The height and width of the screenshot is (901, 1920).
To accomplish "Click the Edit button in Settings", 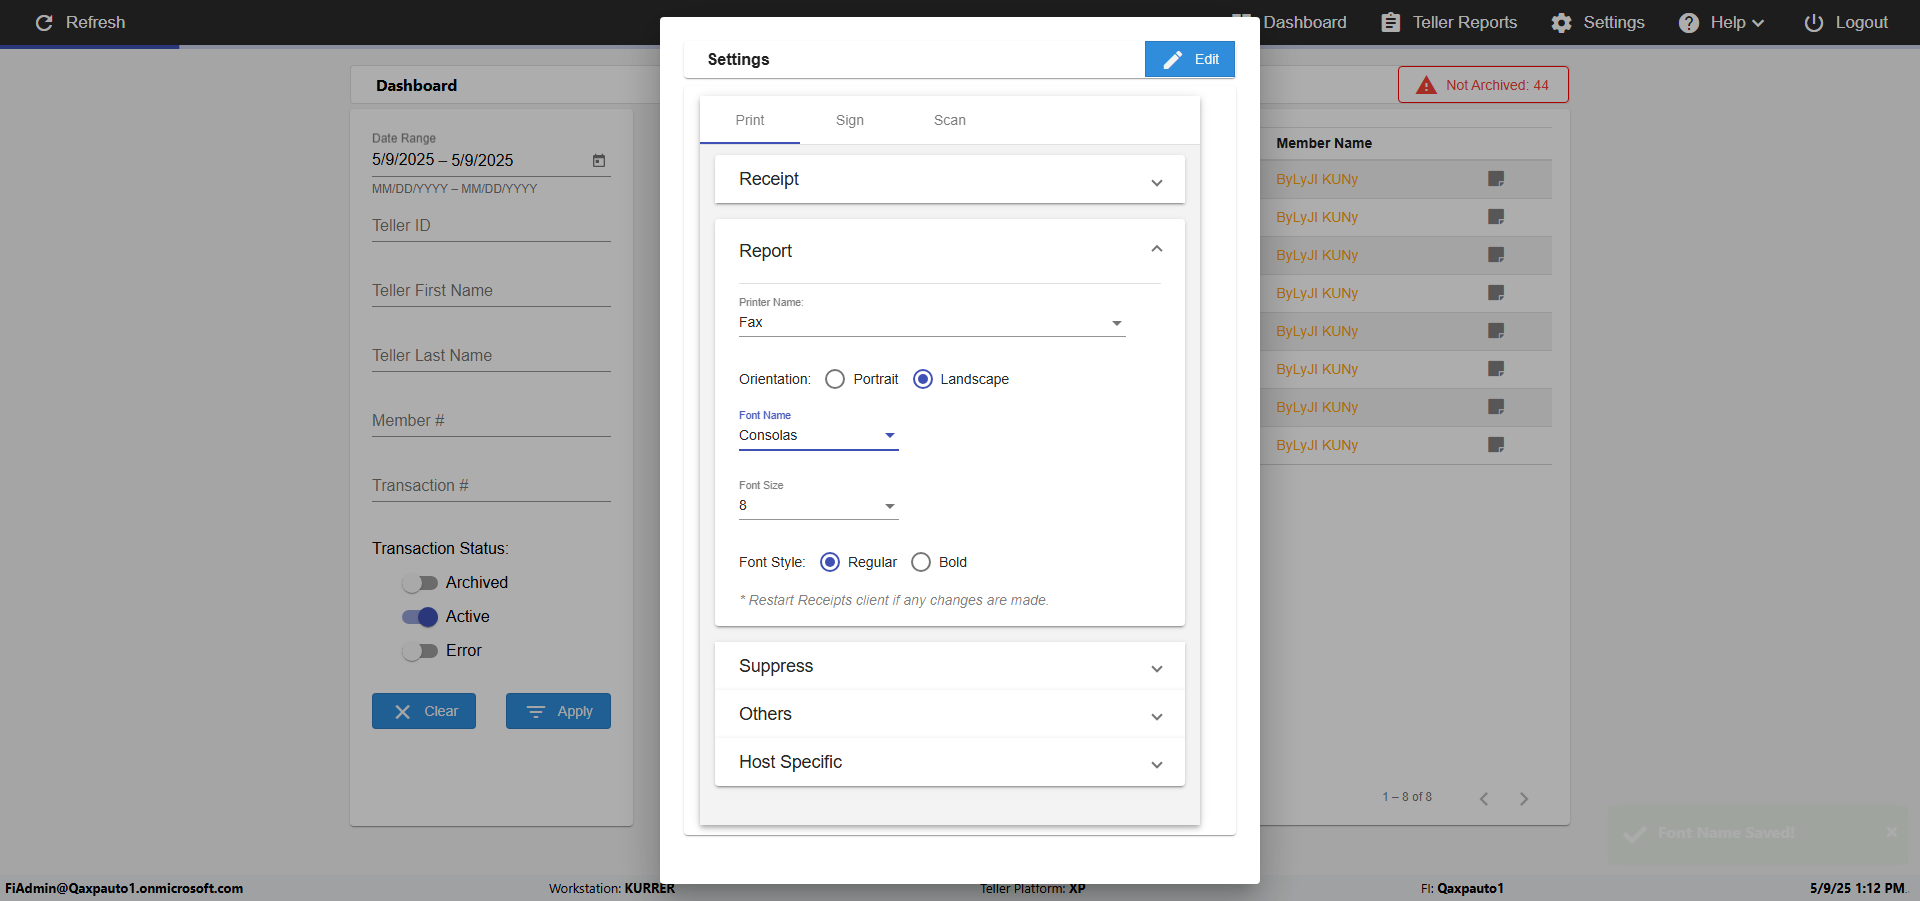I will click(1190, 59).
